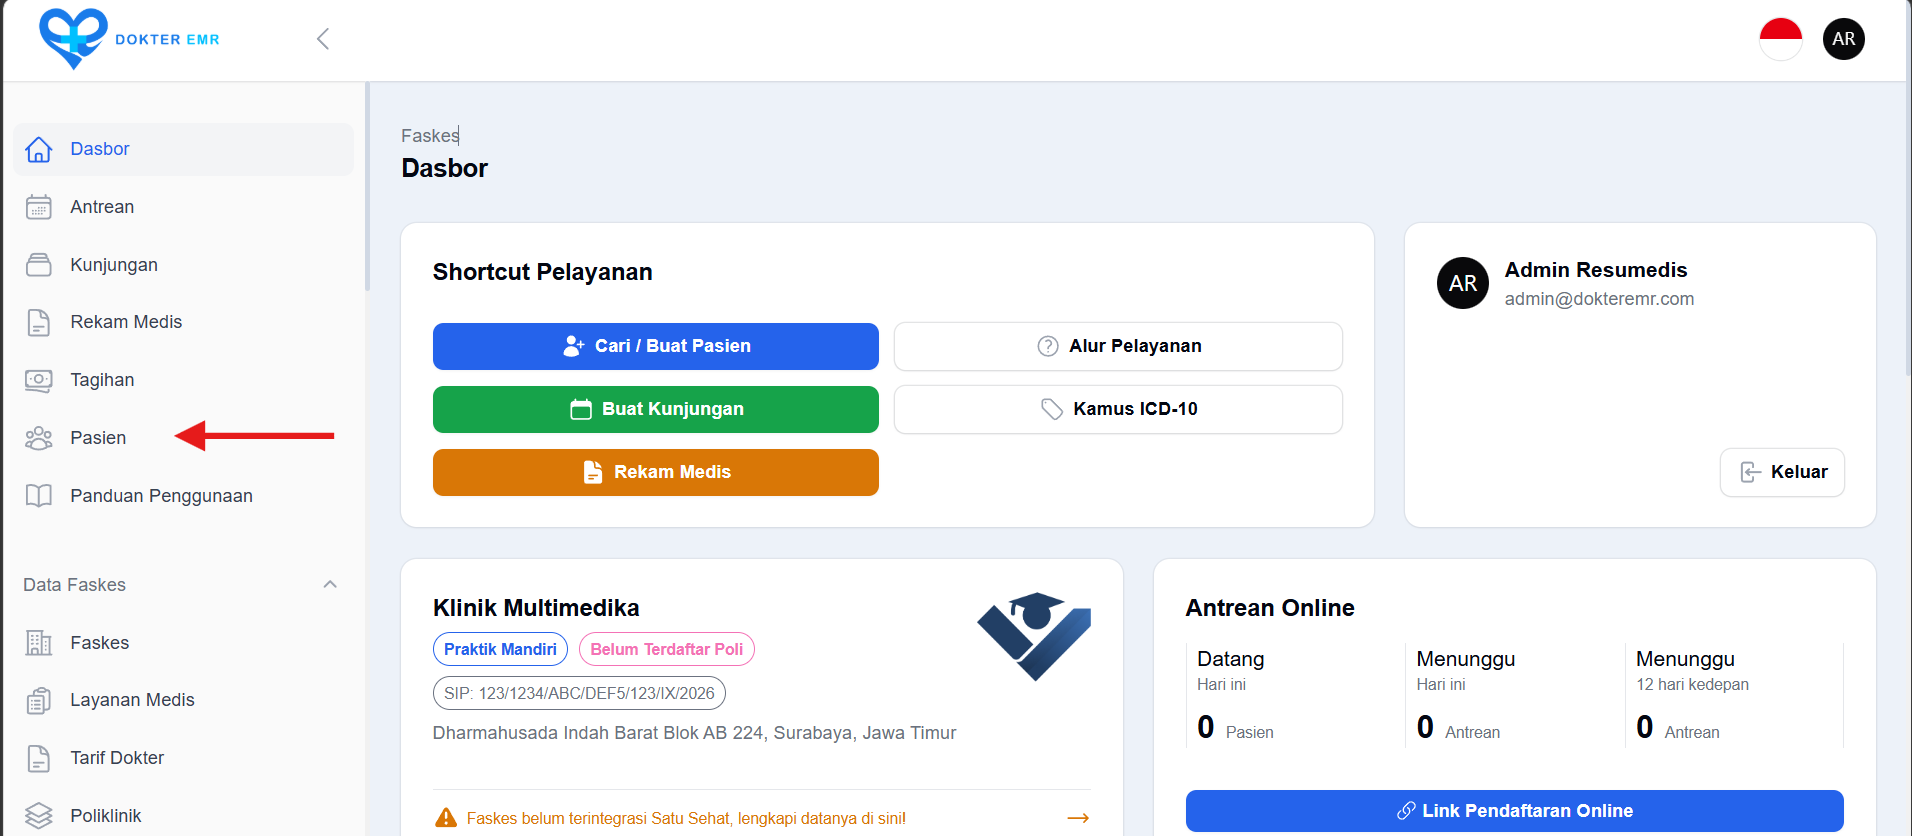The height and width of the screenshot is (836, 1912).
Task: Click the Rekam Medis document icon in the sidebar
Action: click(39, 322)
